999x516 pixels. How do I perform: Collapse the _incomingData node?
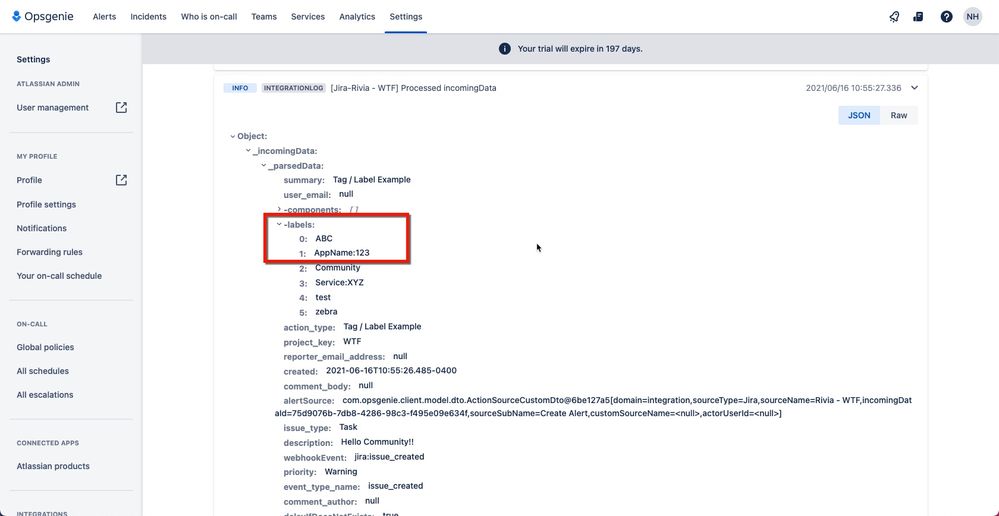[x=248, y=151]
